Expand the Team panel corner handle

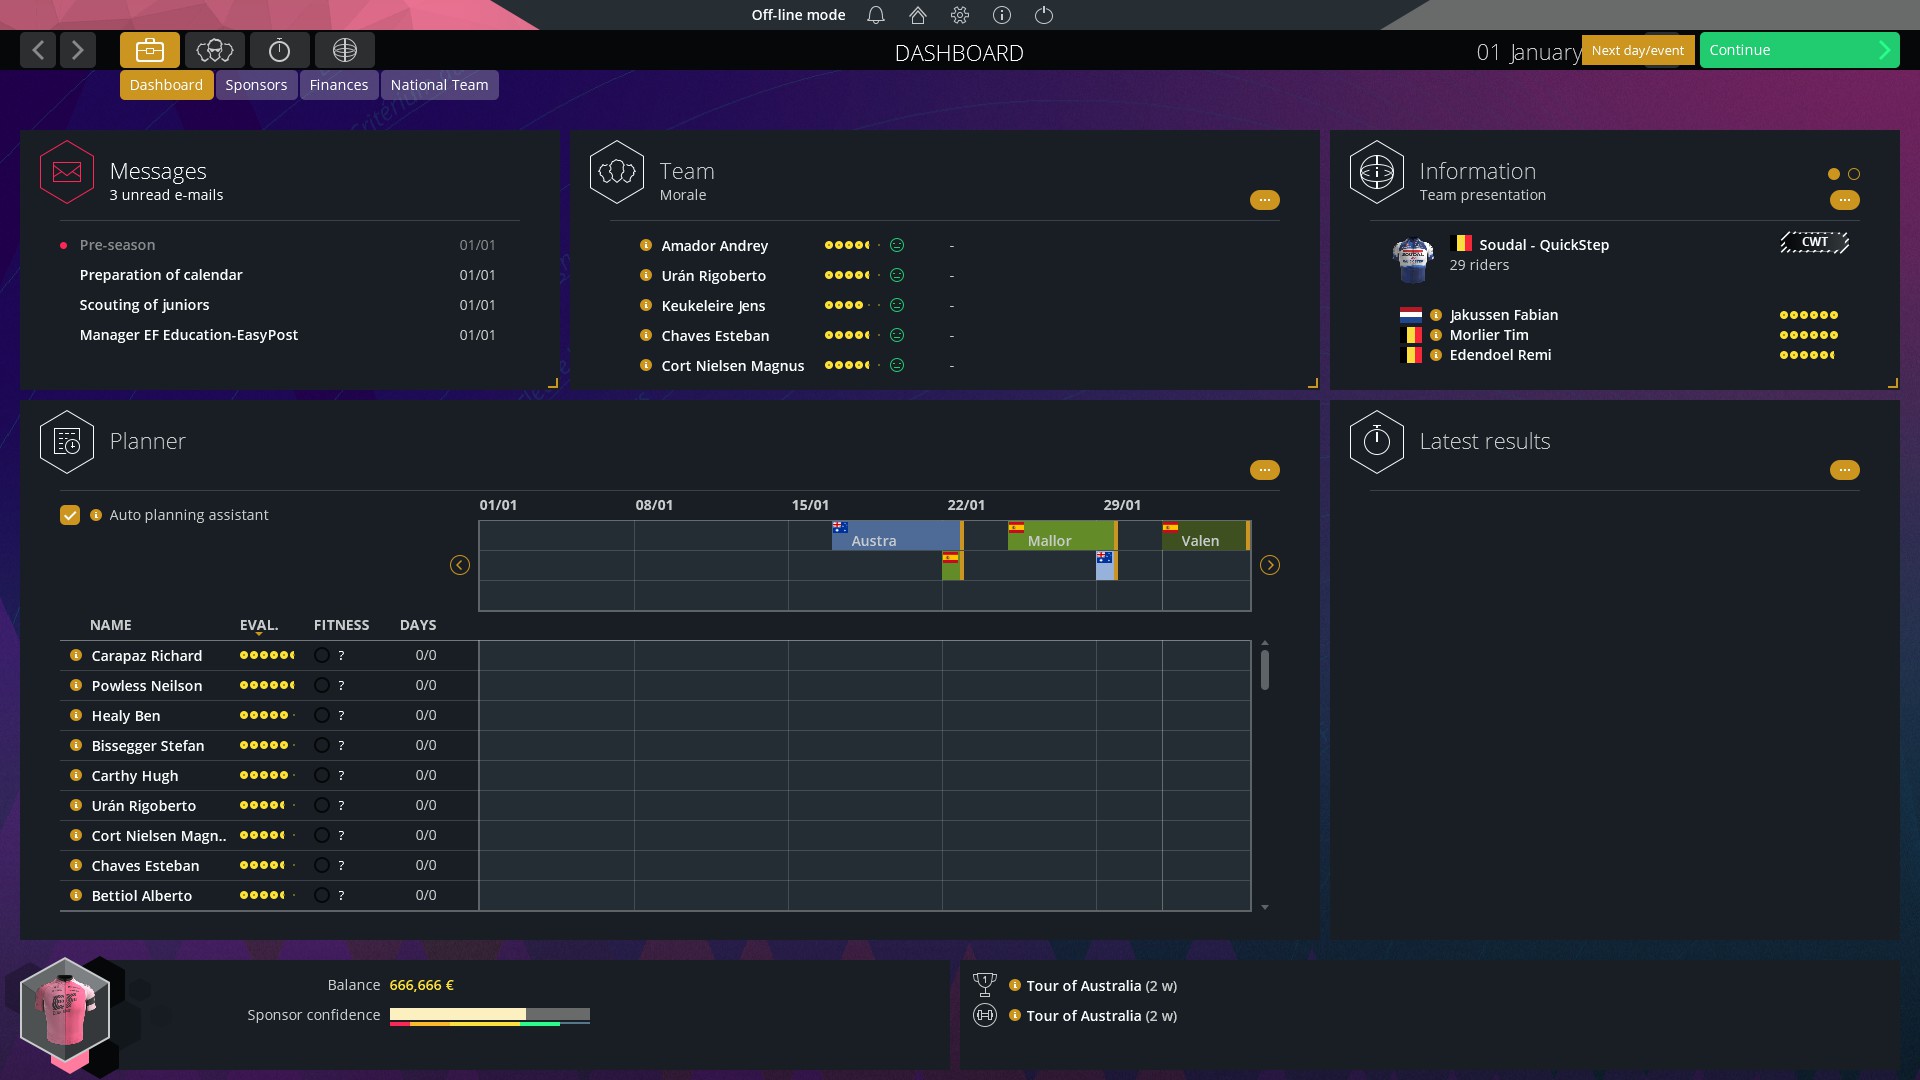pos(1313,383)
